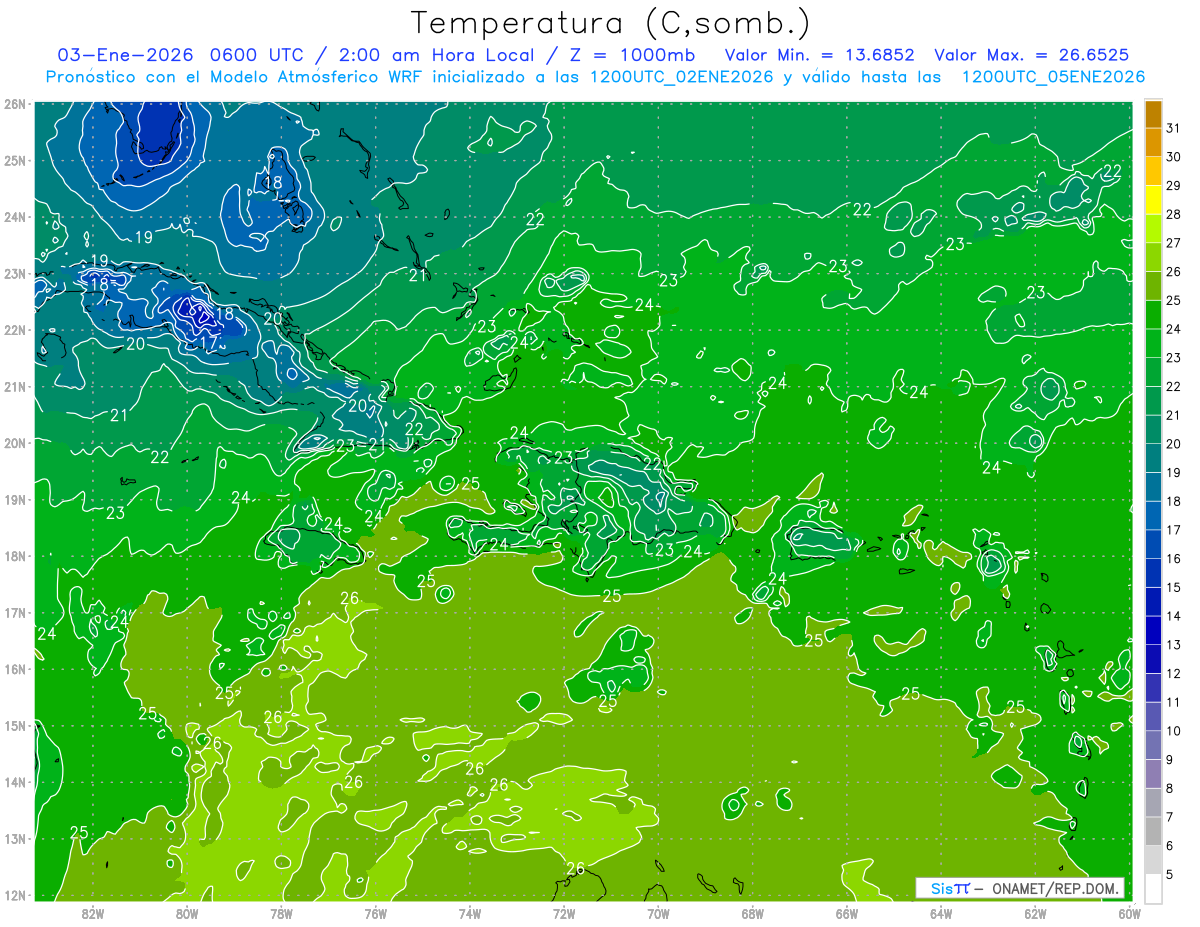
Task: Click the "Valor Min. = 13.6852" value
Action: point(819,54)
